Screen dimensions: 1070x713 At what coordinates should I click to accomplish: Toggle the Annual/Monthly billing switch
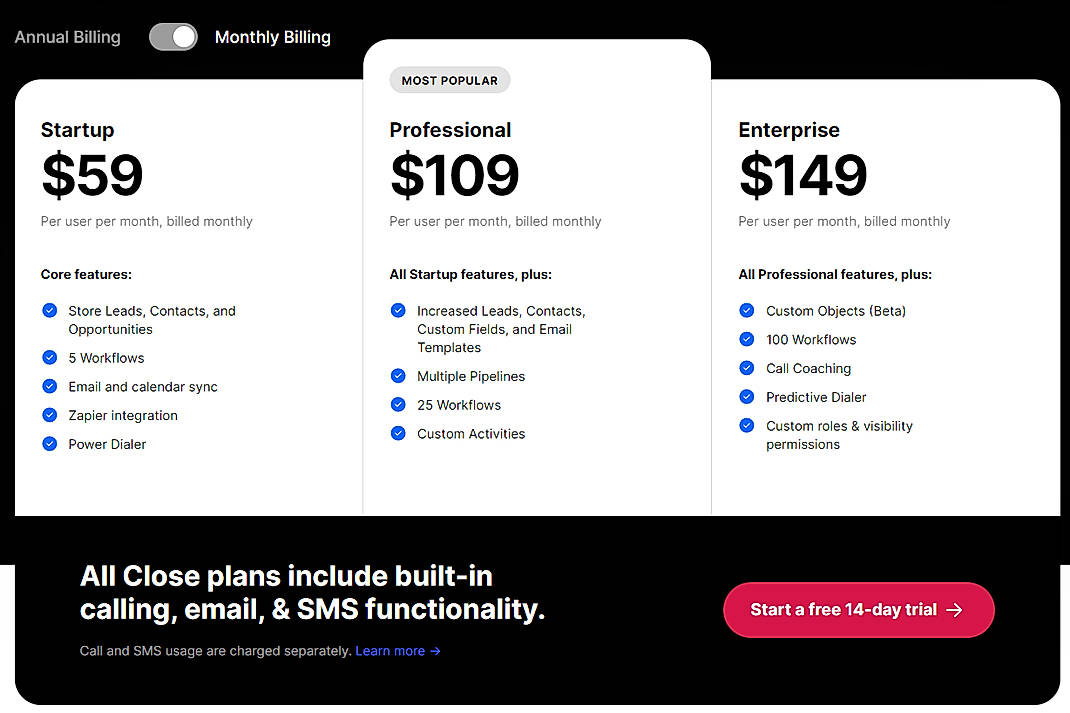point(173,37)
